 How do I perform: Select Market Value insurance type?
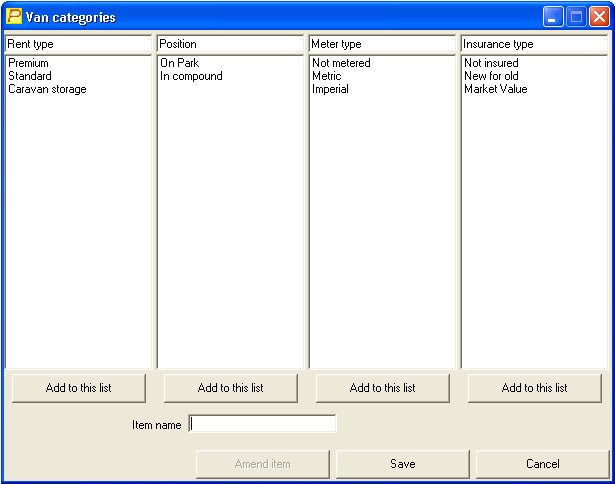(x=496, y=89)
